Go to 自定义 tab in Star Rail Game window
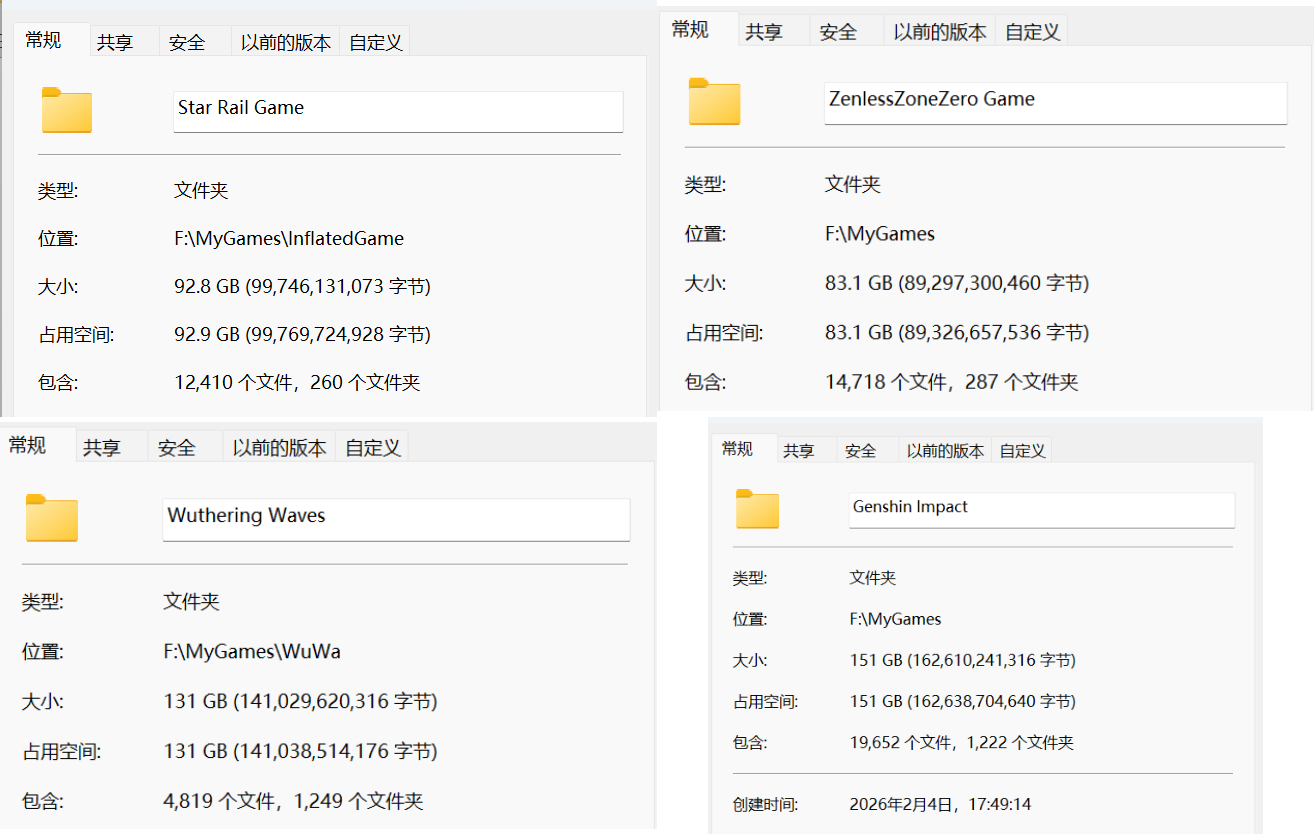Viewport: 1314px width, 834px height. (375, 42)
